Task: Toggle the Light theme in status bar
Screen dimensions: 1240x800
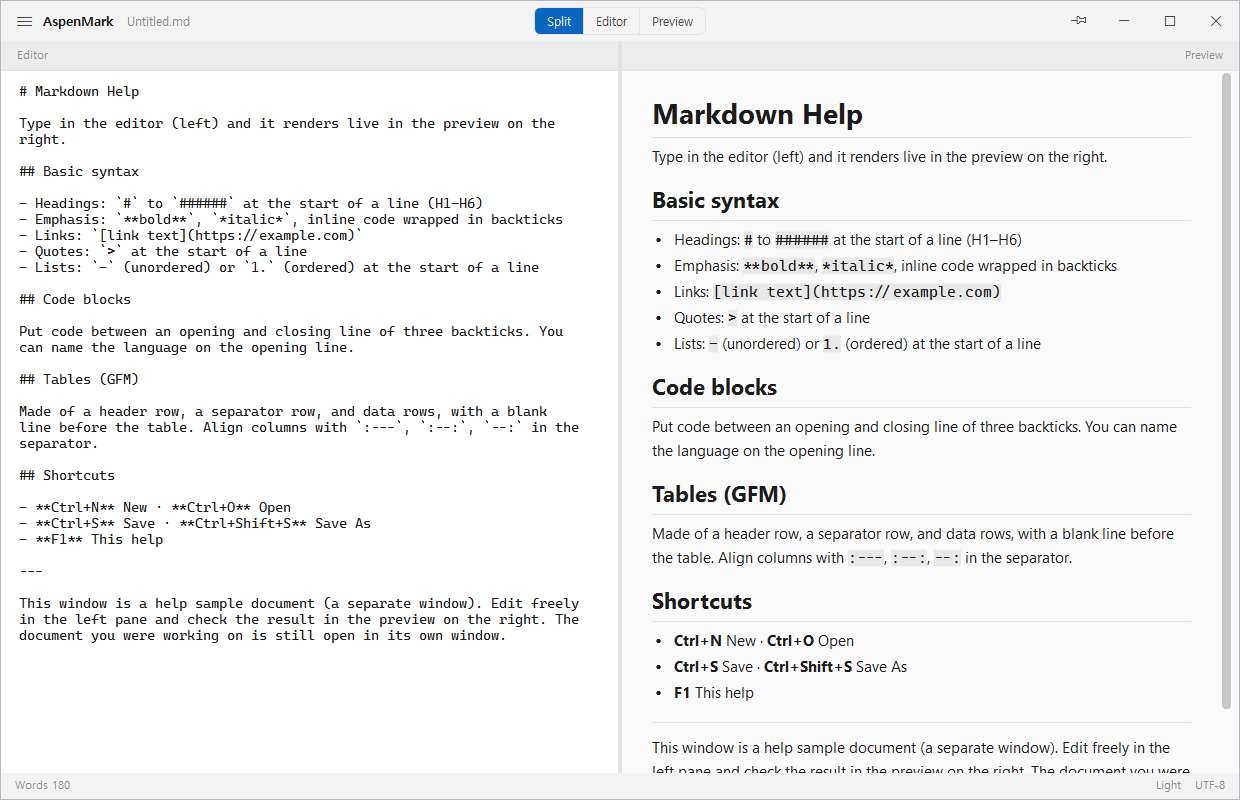Action: pos(1168,785)
